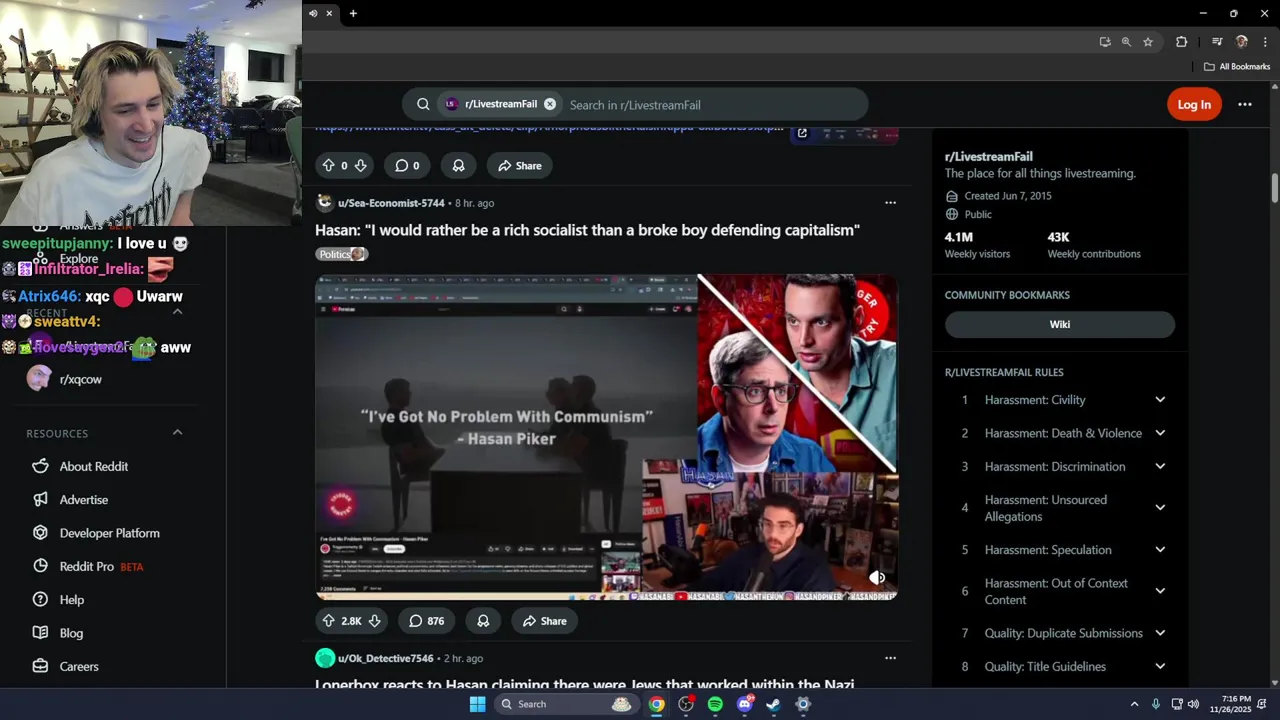Click the r/LivestreamFail community title
1280x720 pixels.
point(989,156)
